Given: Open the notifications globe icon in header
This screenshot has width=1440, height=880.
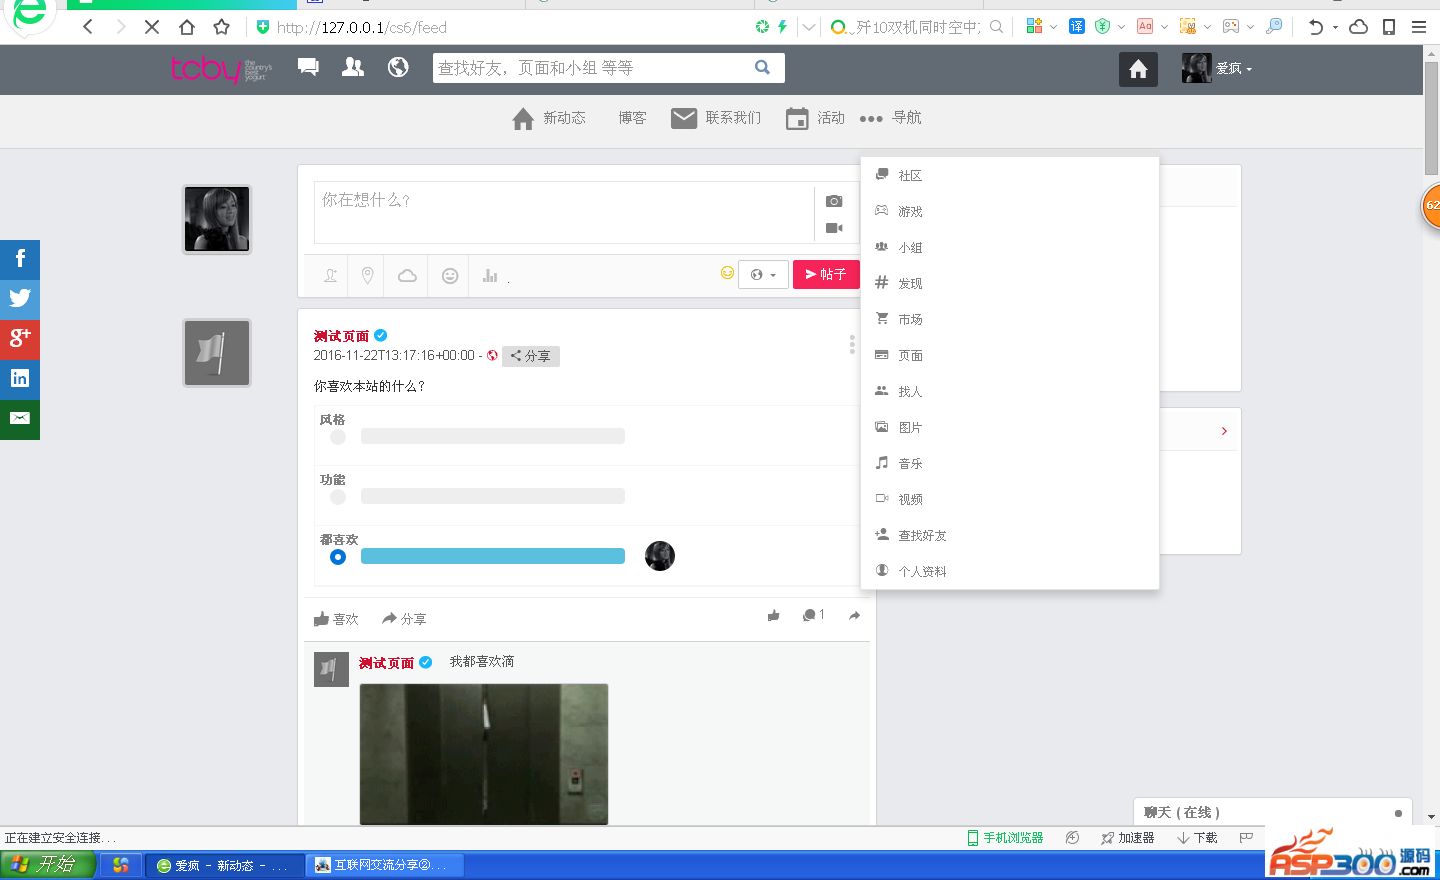Looking at the screenshot, I should point(398,67).
